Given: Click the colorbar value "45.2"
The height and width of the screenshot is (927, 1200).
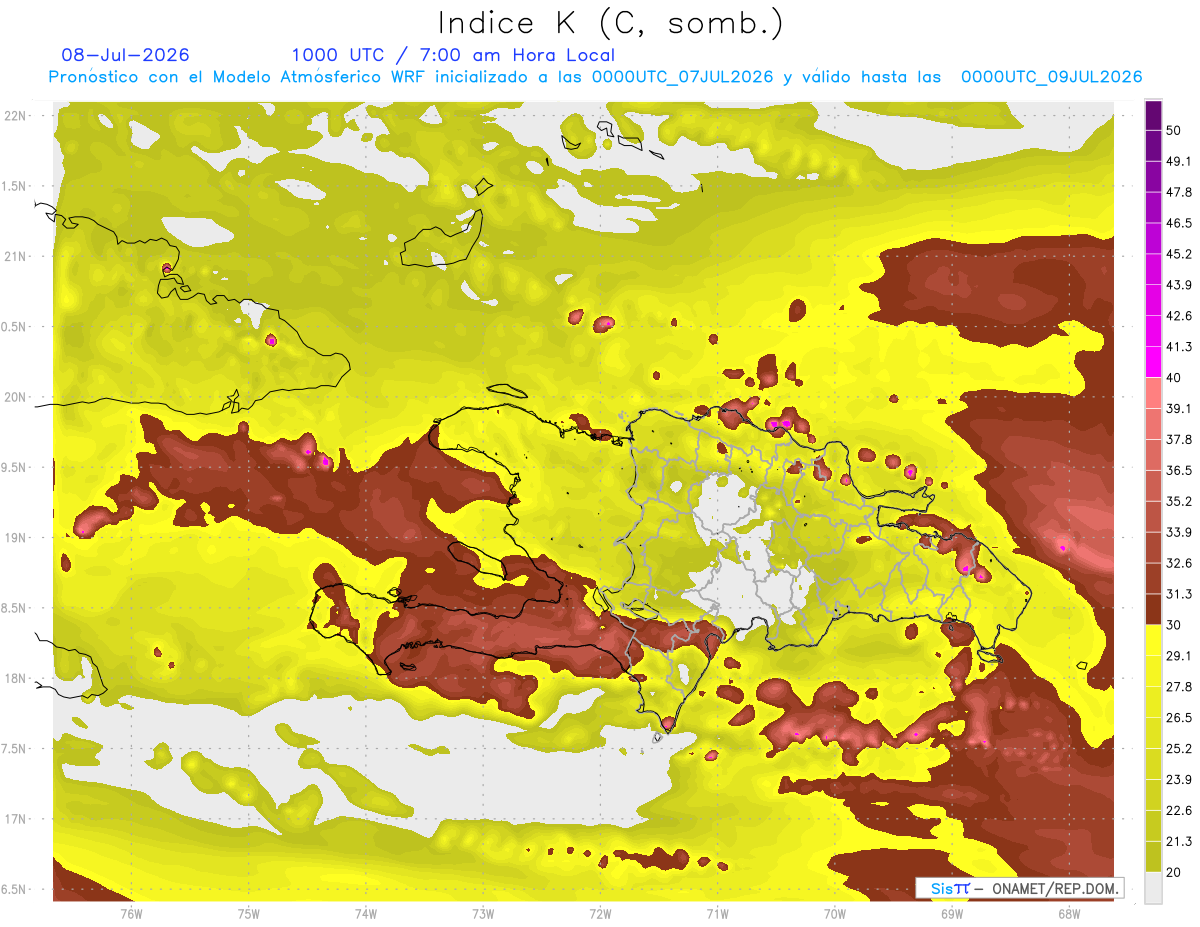Looking at the screenshot, I should point(1178,254).
